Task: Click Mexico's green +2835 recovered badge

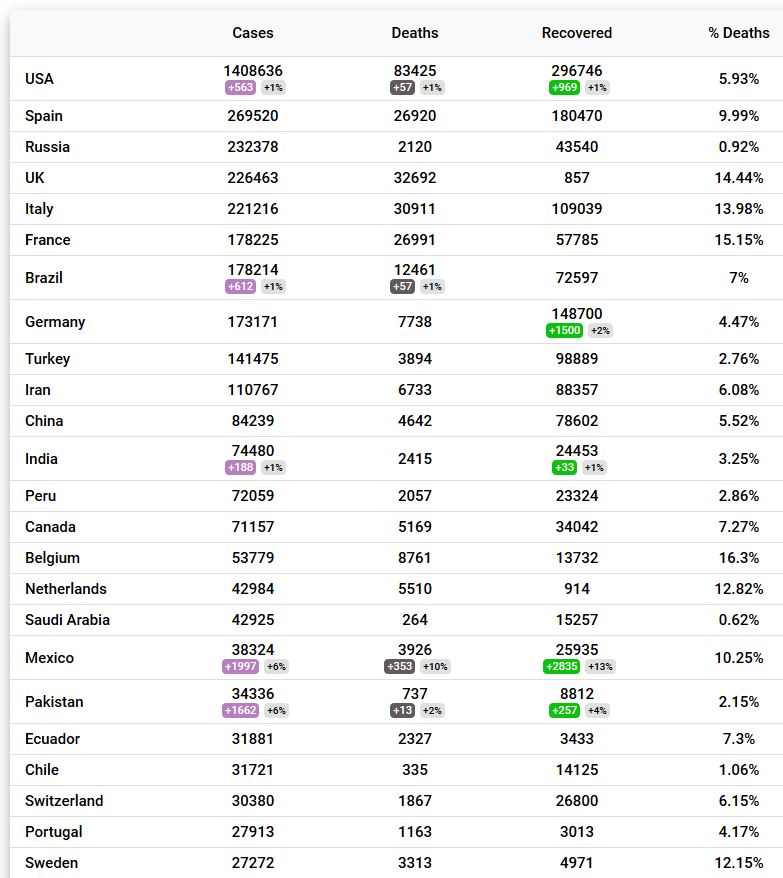Action: click(561, 666)
